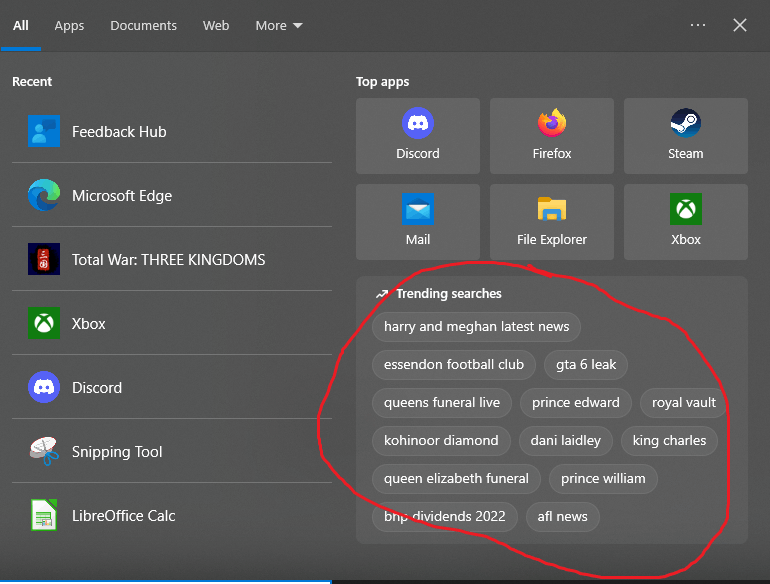Click the LibreOffice Calc text label

tap(123, 516)
